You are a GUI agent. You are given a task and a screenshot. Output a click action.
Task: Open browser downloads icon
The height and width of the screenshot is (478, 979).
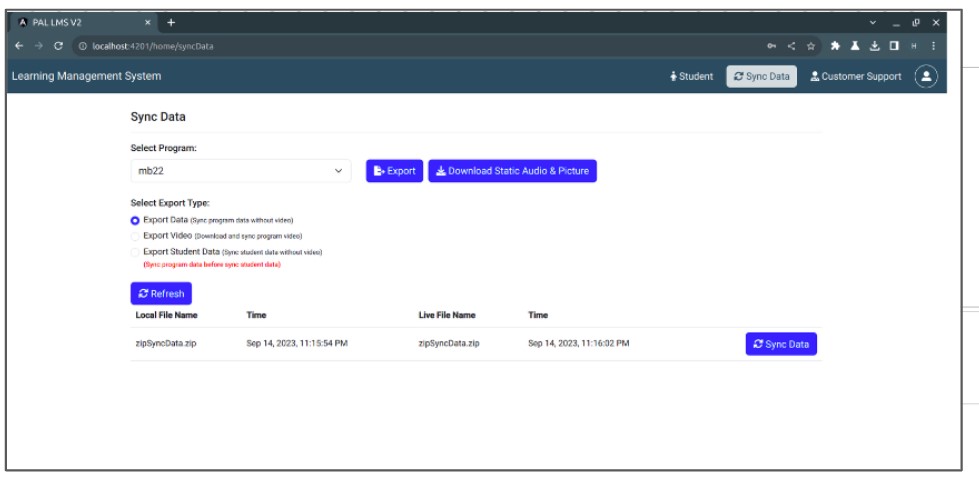pos(875,46)
